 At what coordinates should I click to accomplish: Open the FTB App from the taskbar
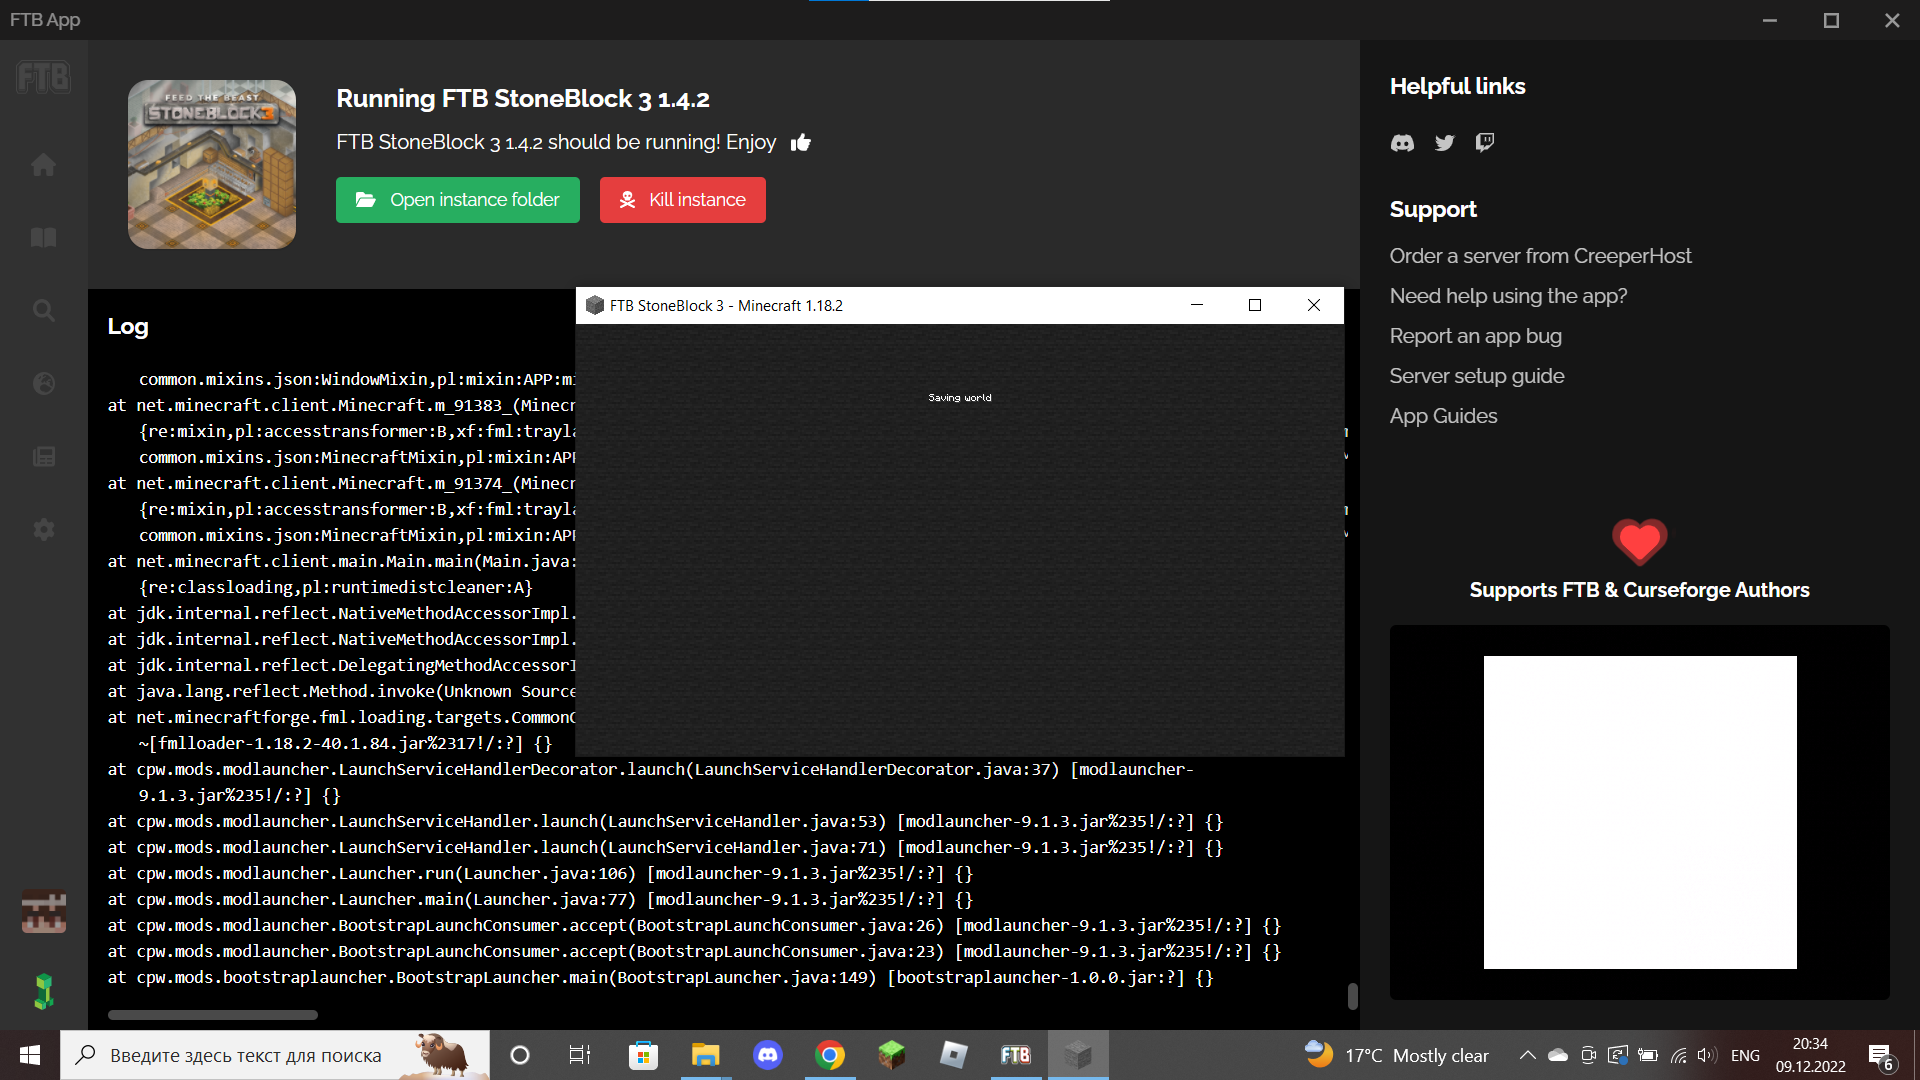click(1015, 1054)
